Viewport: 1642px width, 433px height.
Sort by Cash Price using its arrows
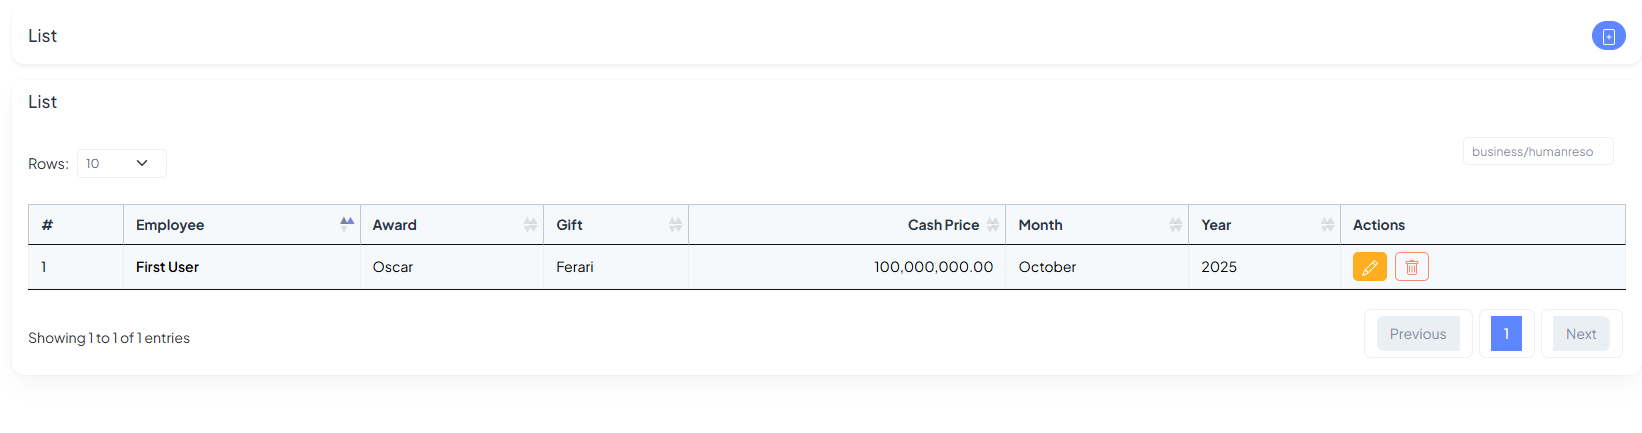point(992,225)
